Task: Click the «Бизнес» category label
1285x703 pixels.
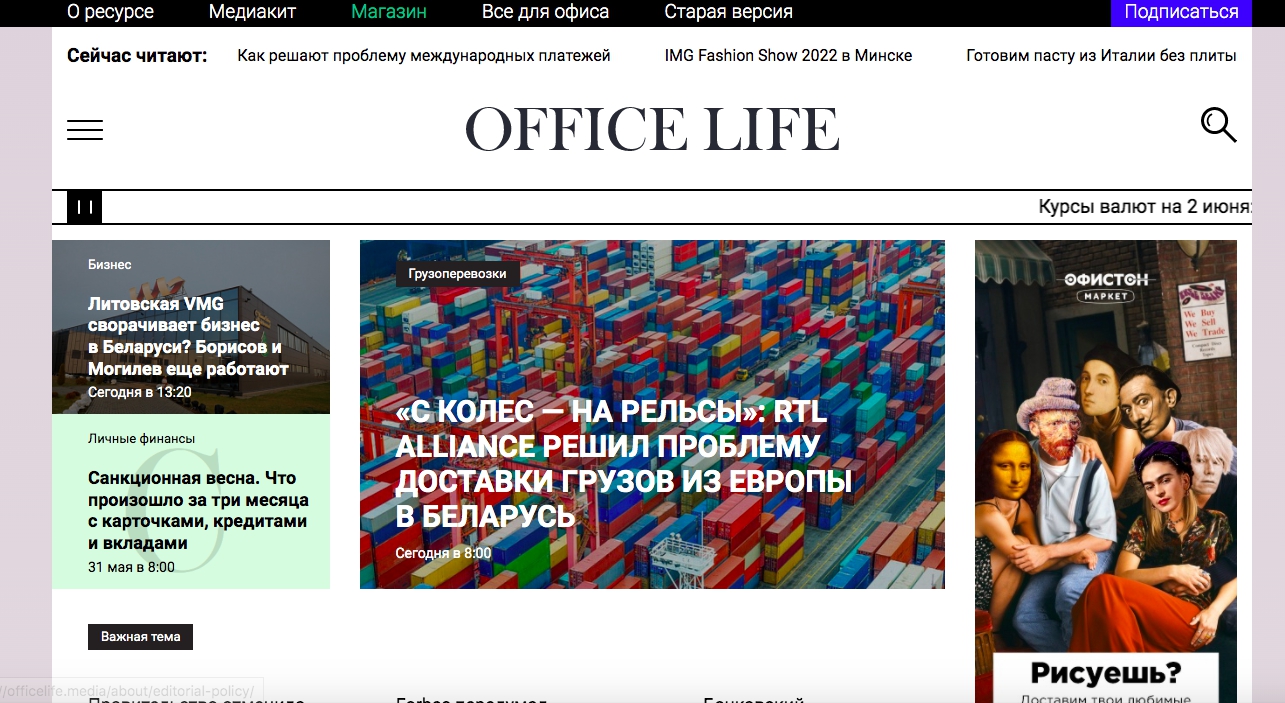Action: (110, 265)
